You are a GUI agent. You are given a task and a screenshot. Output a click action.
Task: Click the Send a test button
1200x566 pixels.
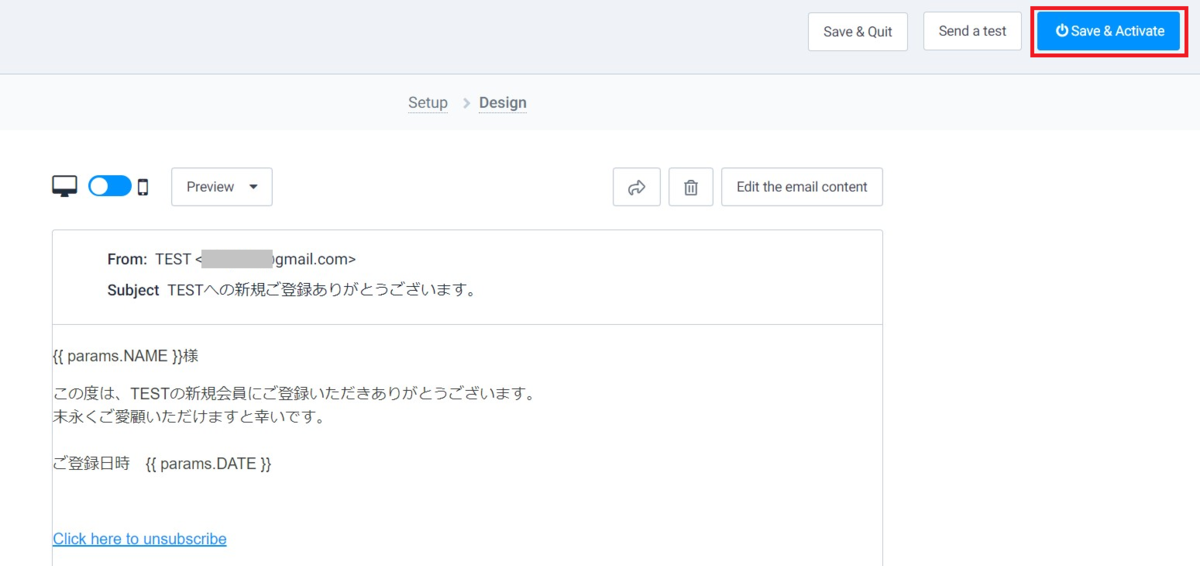click(x=973, y=31)
